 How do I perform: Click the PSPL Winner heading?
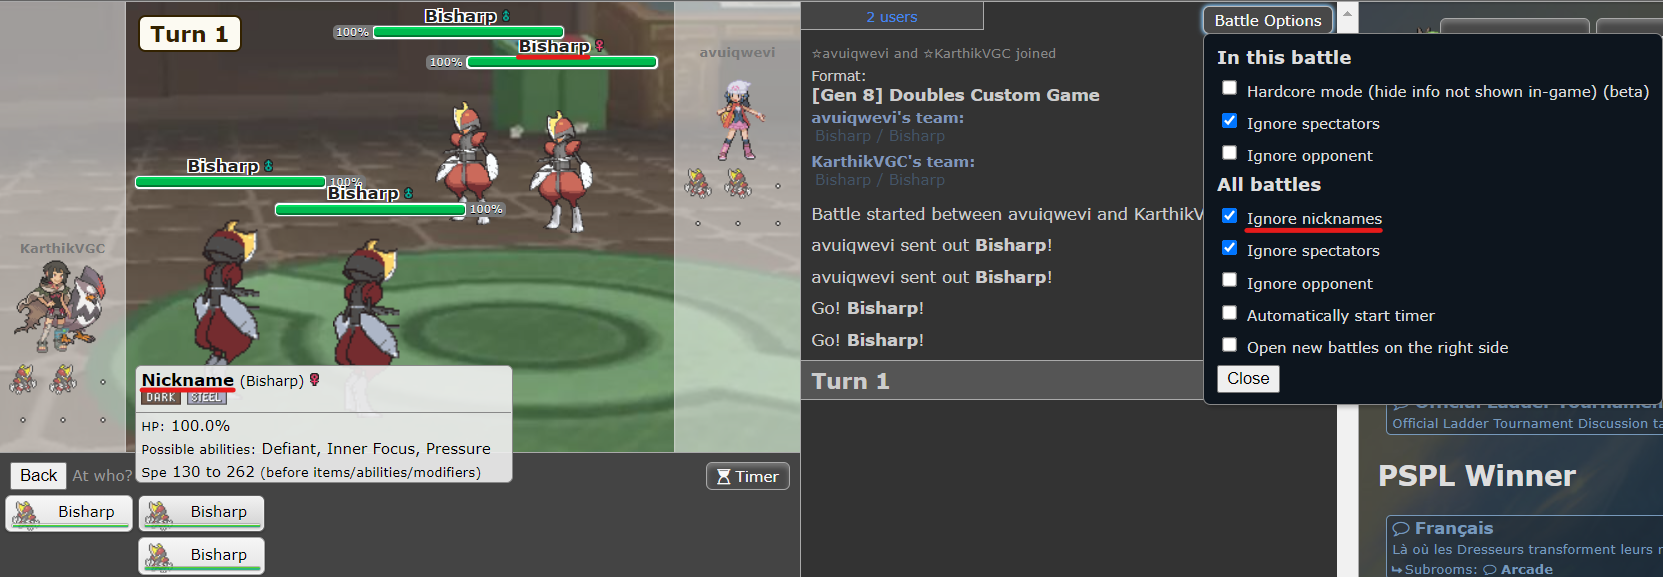(1476, 475)
